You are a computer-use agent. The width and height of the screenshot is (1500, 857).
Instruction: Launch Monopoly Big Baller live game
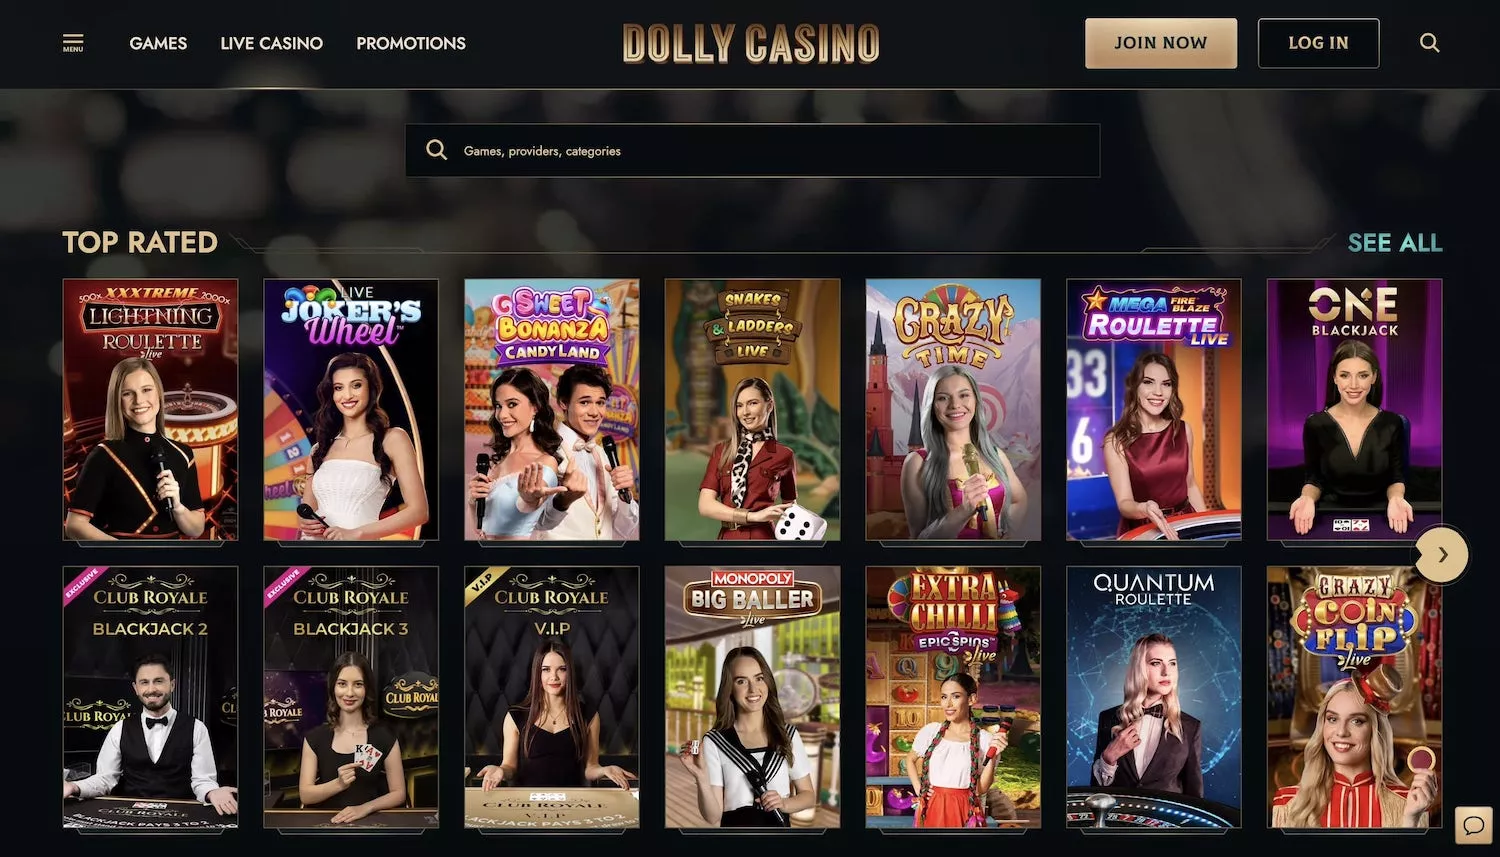(753, 697)
